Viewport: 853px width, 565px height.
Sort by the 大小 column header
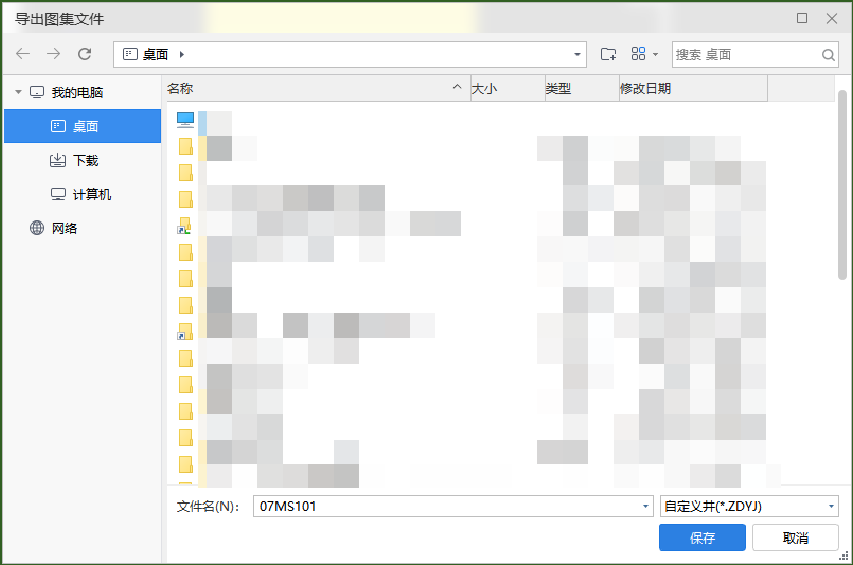coord(508,88)
